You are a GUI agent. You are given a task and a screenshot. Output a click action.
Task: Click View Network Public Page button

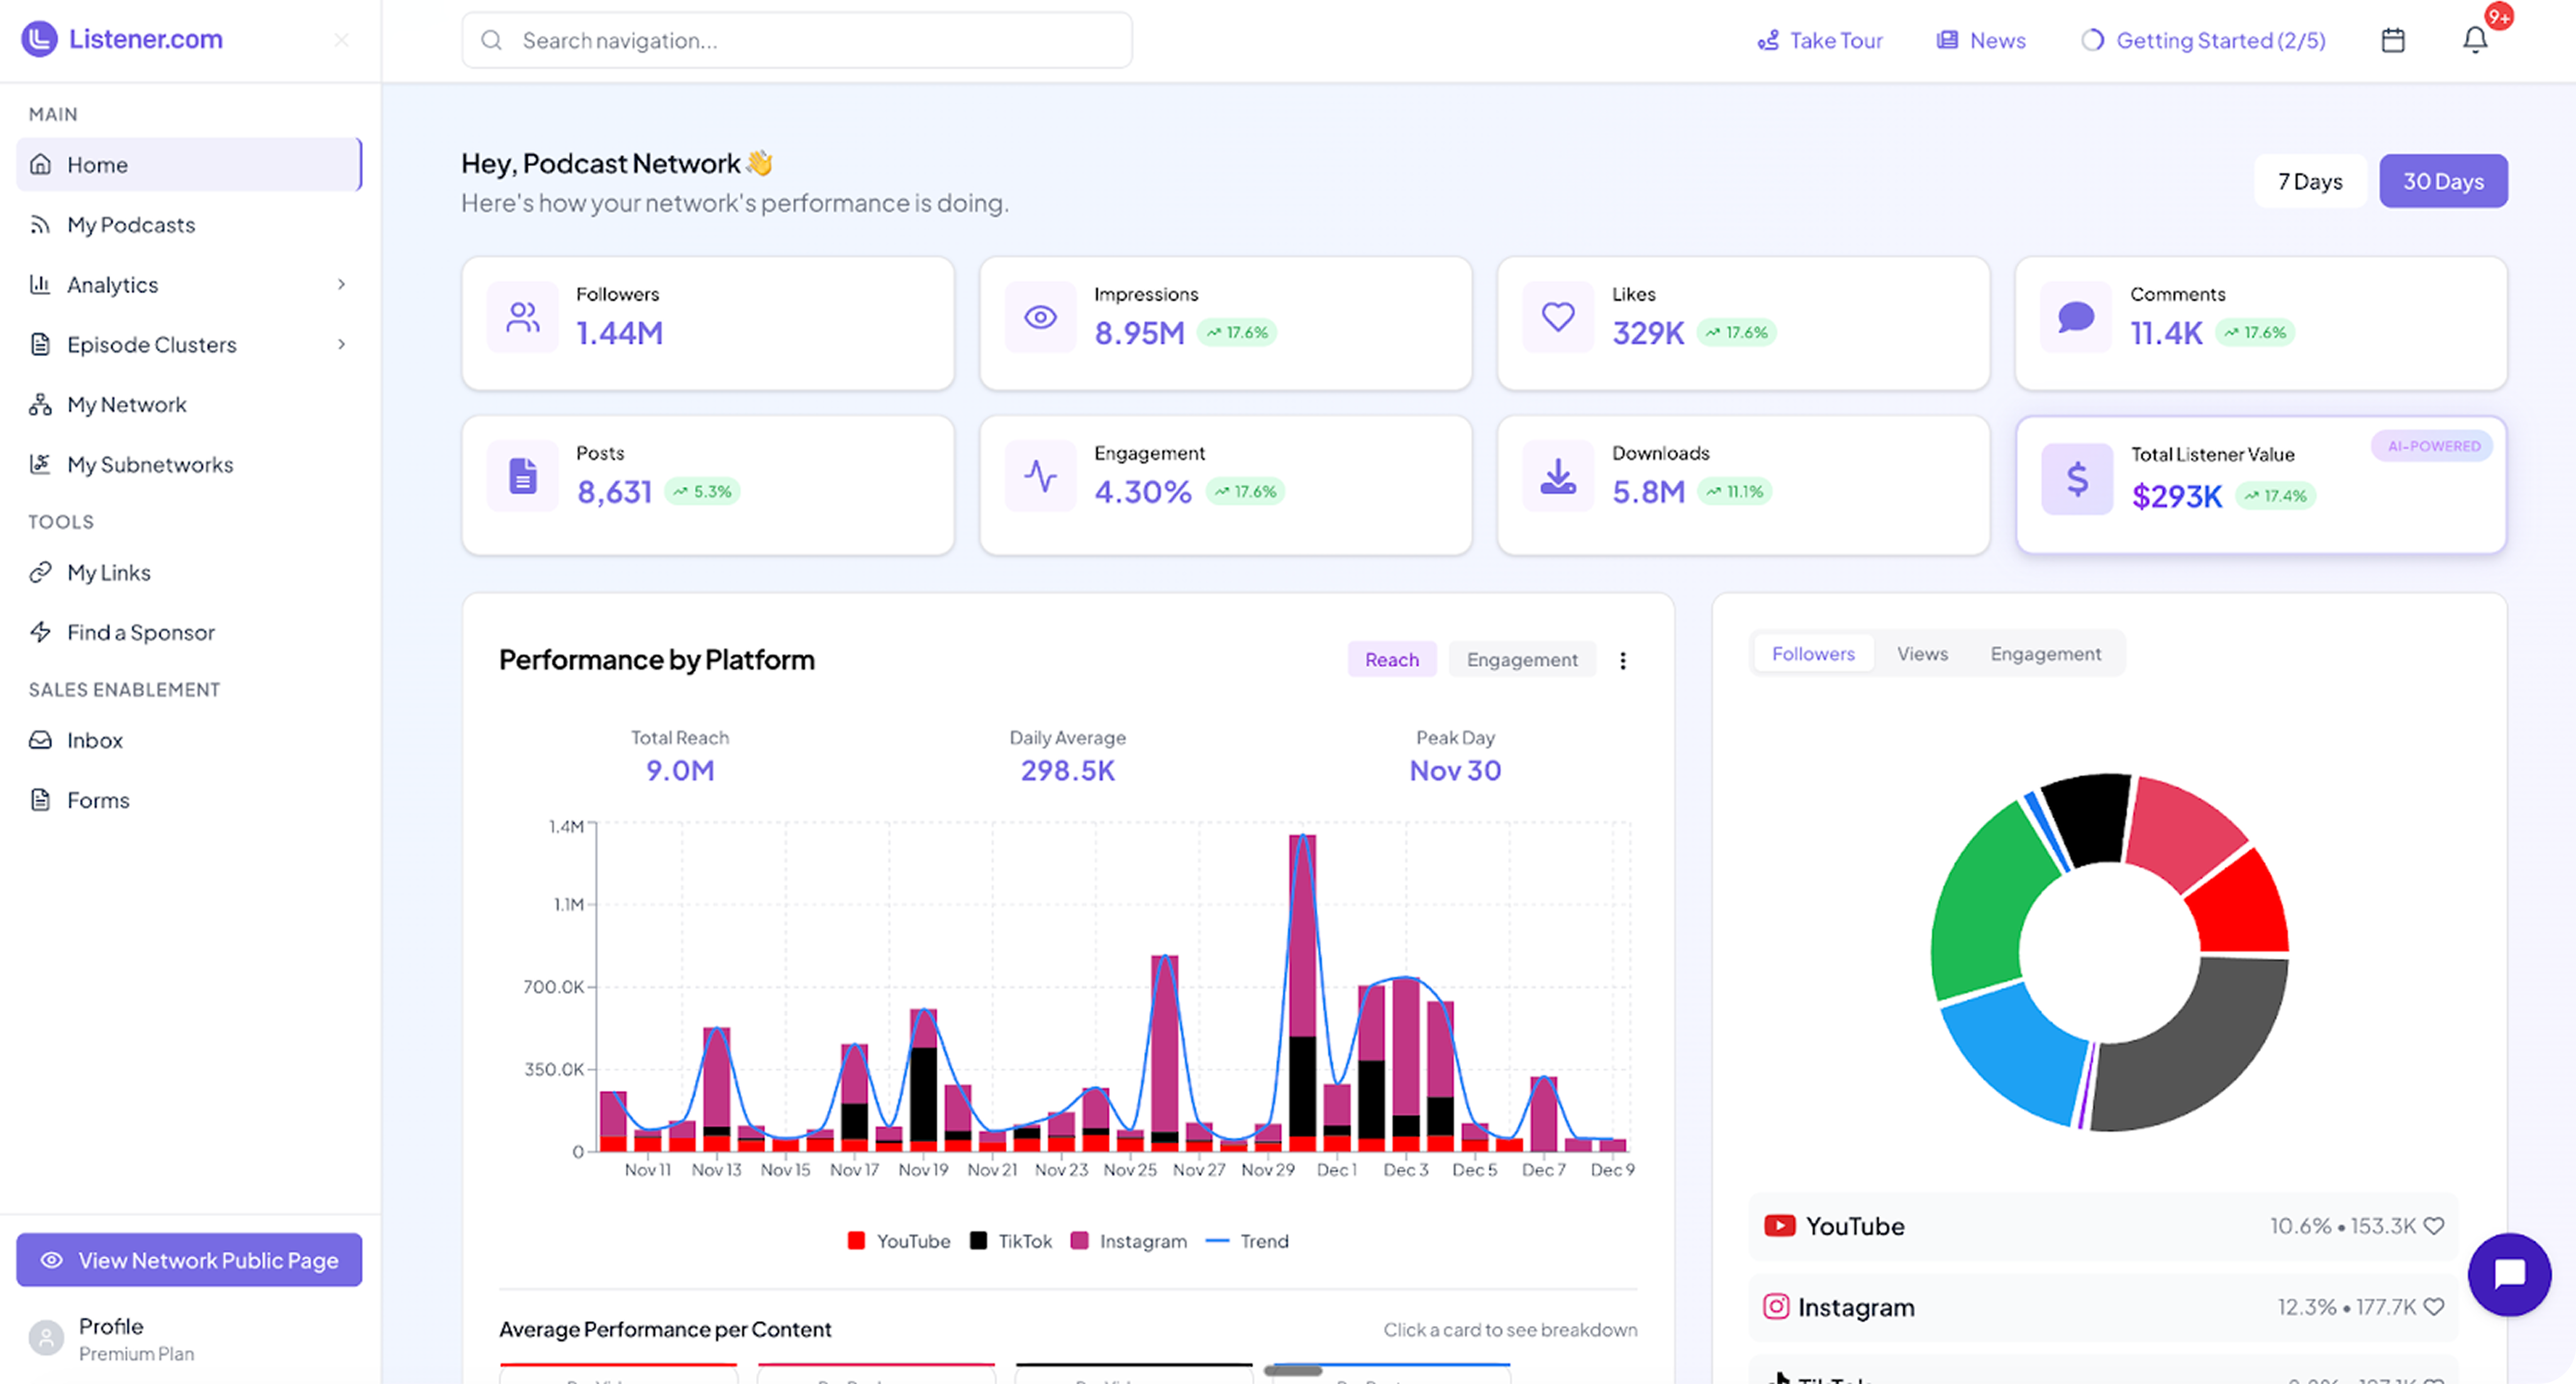[189, 1260]
